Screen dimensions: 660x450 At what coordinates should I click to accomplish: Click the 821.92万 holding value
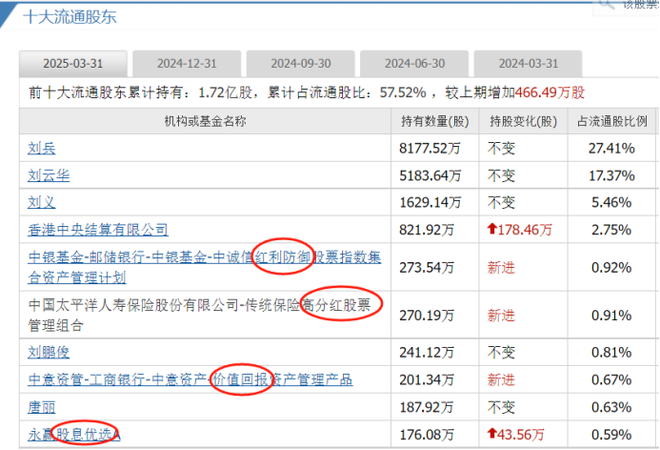[426, 230]
